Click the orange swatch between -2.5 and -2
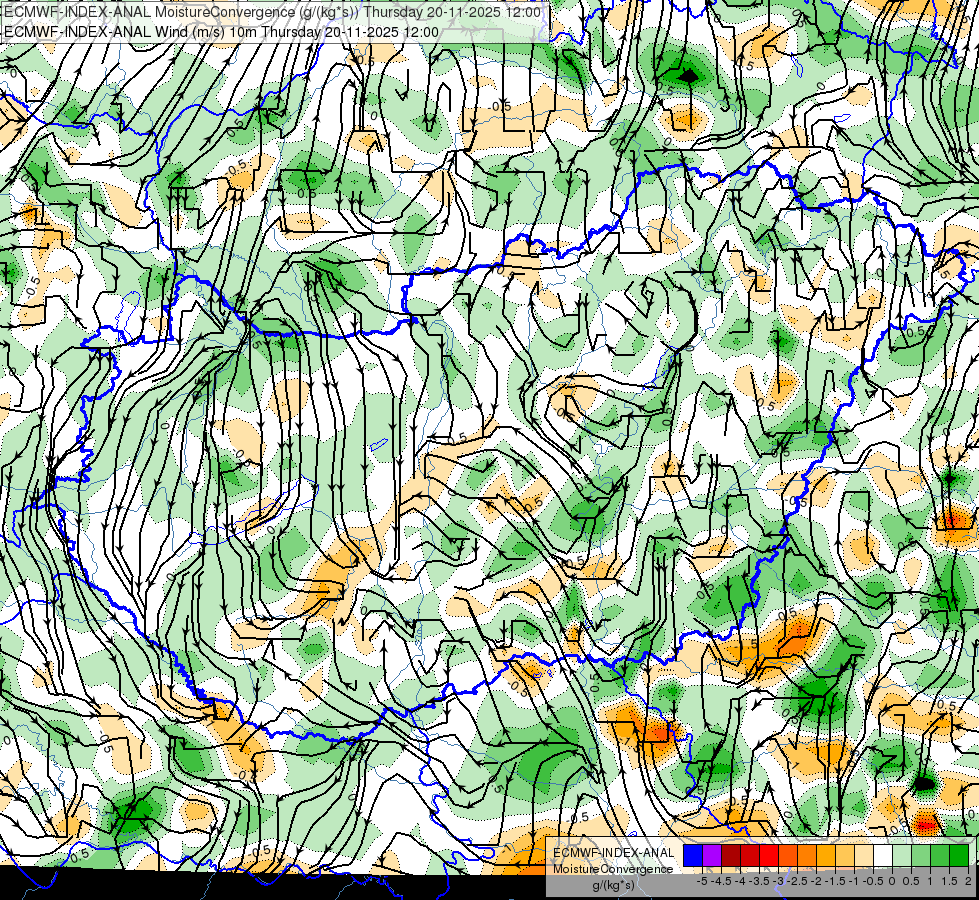The width and height of the screenshot is (979, 900). point(807,856)
